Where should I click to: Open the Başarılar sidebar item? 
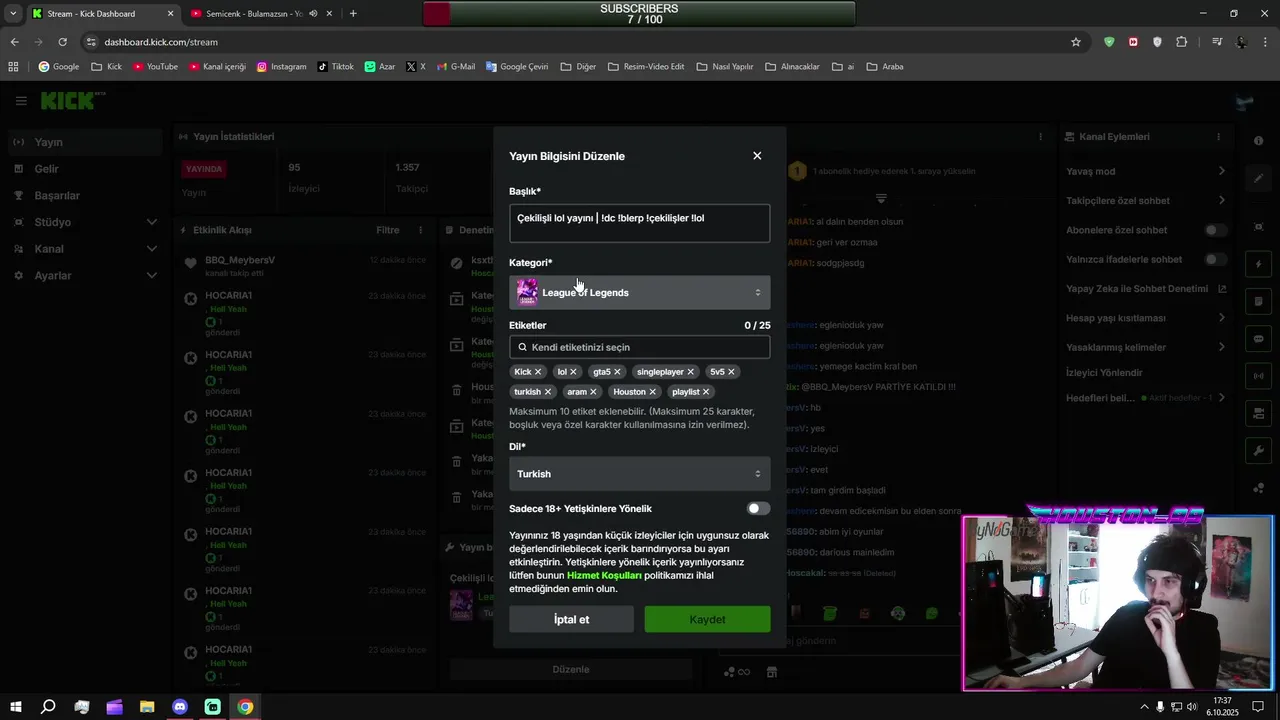click(x=84, y=196)
